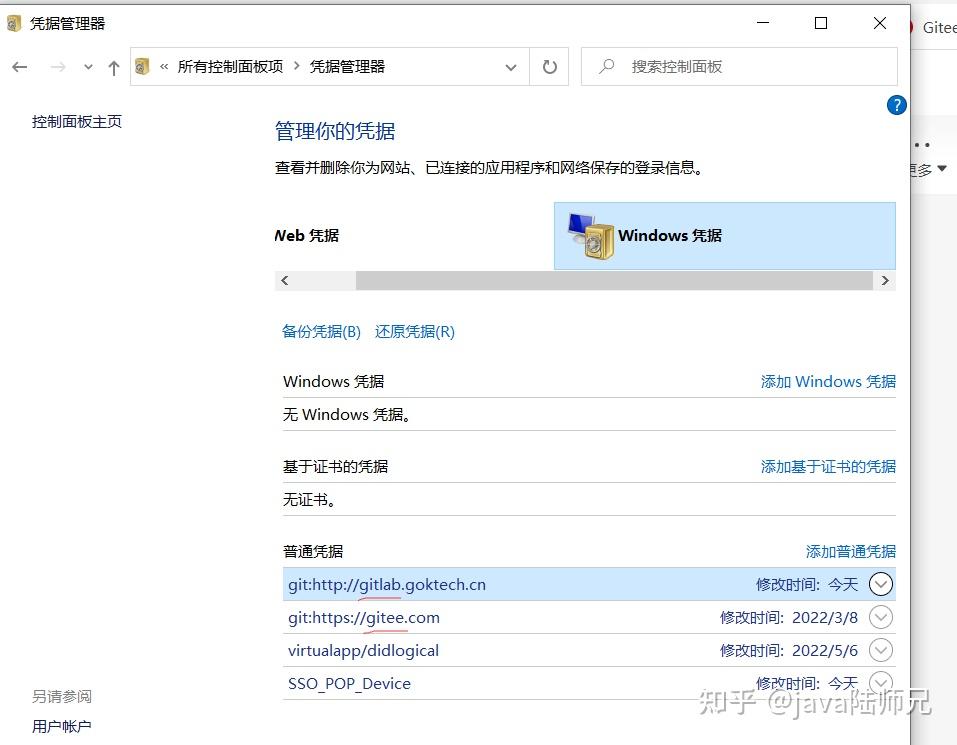
Task: Click the Refresh icon in the address bar
Action: [549, 66]
